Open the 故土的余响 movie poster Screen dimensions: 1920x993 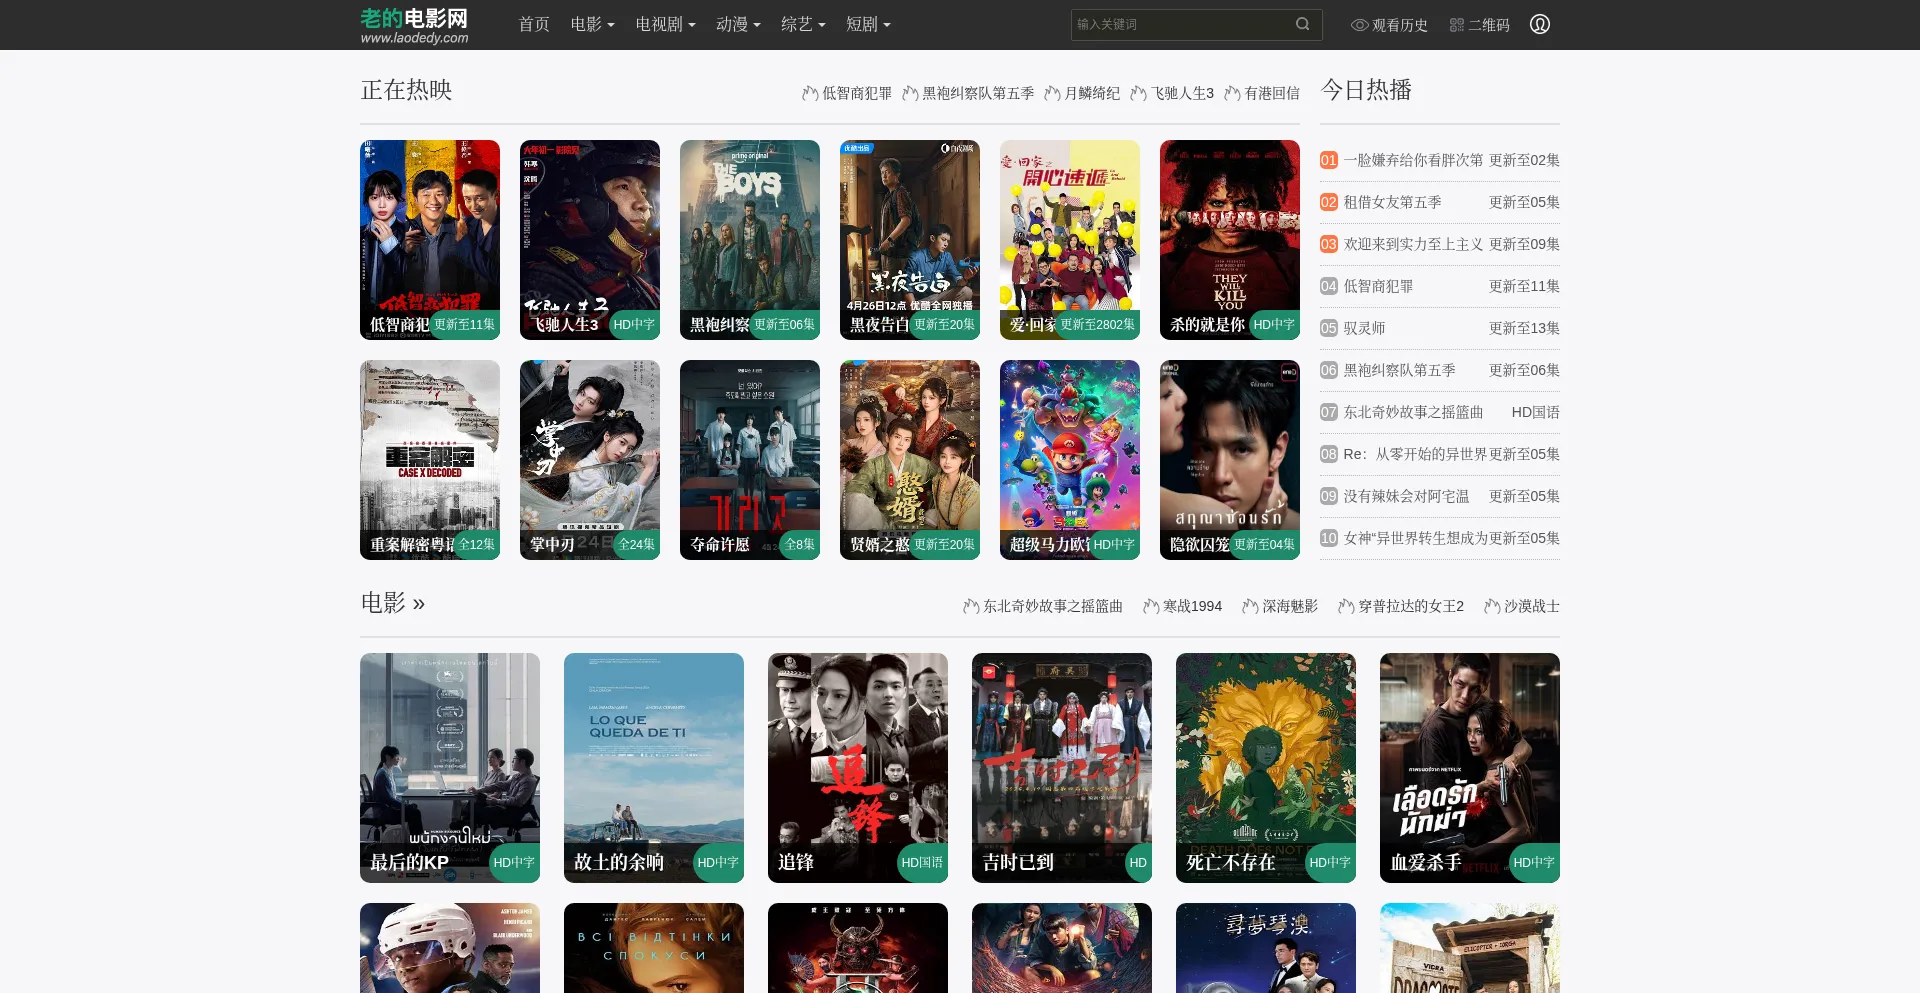654,768
